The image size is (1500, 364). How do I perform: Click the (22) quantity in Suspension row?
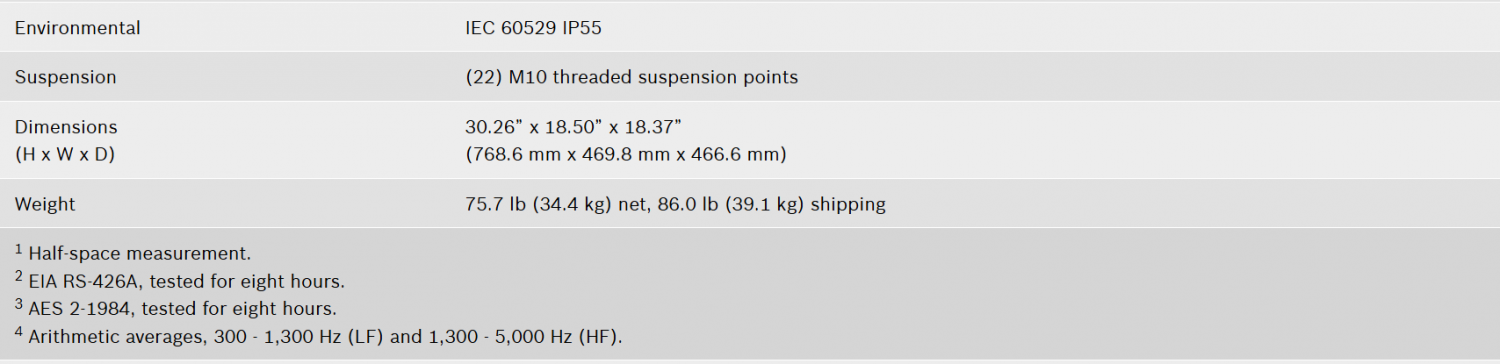(x=485, y=77)
